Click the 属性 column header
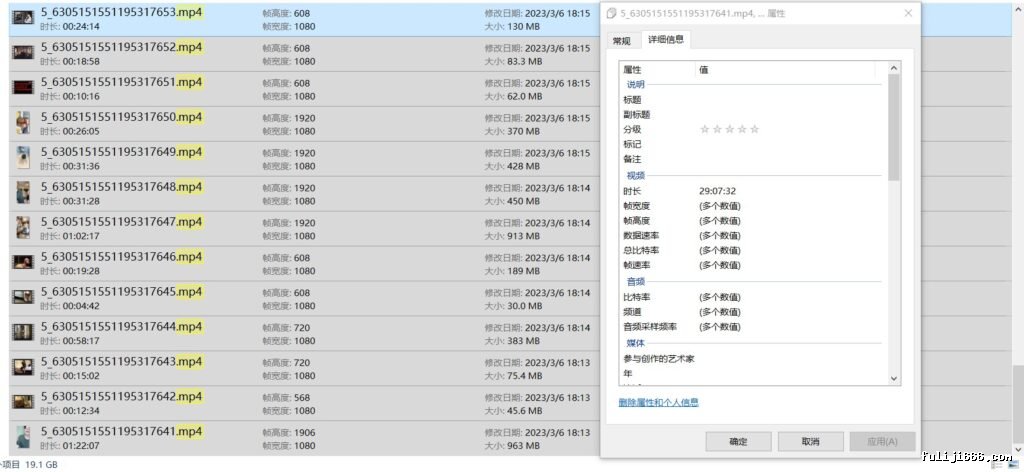 click(658, 69)
